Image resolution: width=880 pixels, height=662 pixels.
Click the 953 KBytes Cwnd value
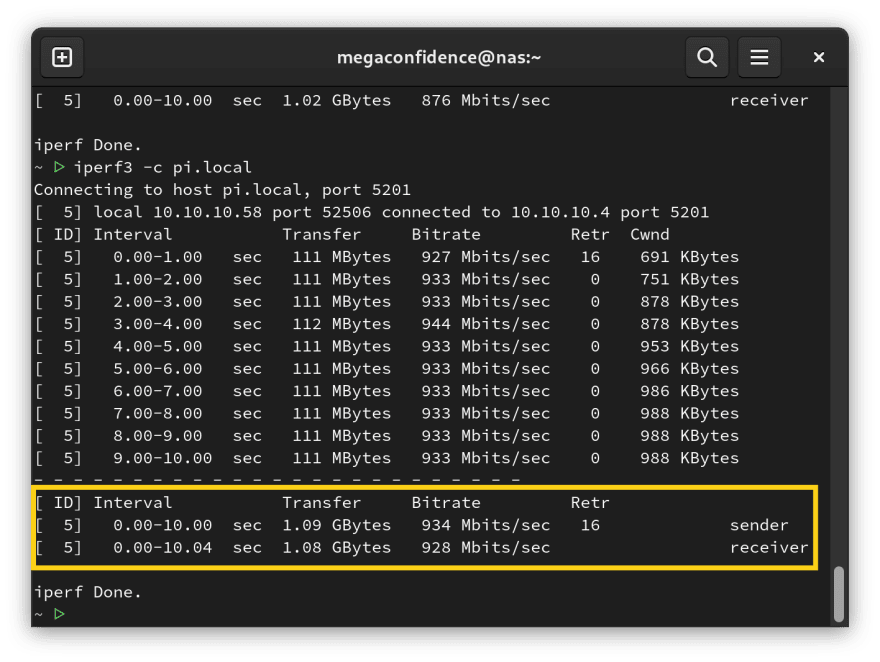(x=689, y=347)
